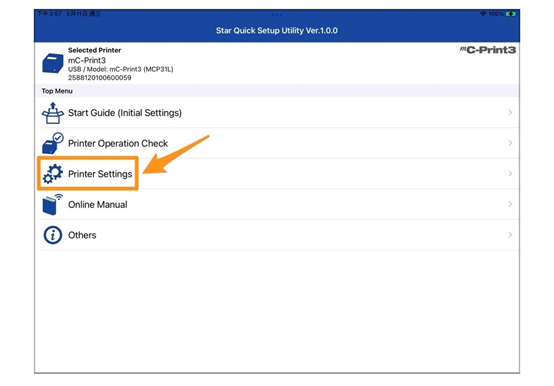This screenshot has width=554, height=386.
Task: Expand Start Guide row chevron
Action: point(510,112)
